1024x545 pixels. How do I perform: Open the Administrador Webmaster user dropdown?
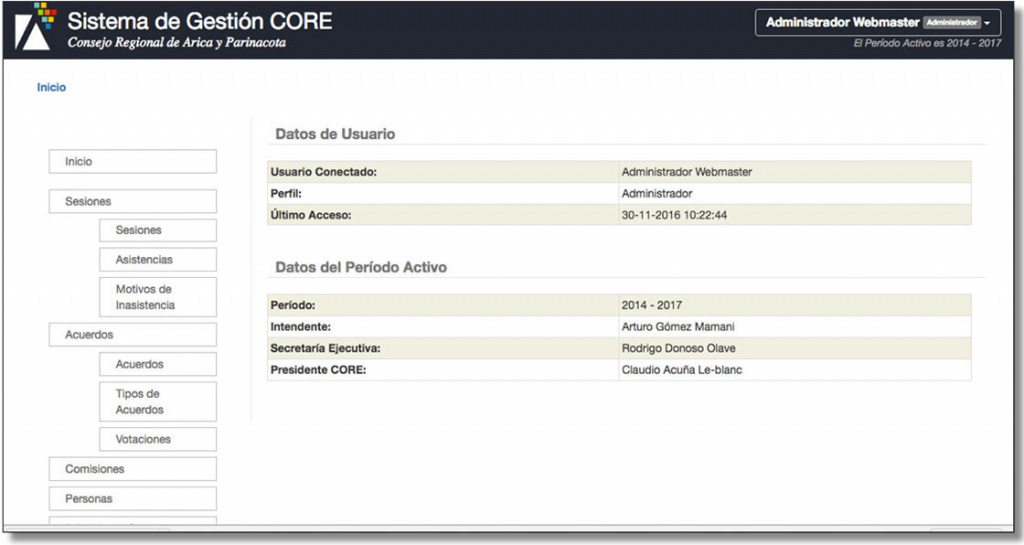(x=877, y=23)
